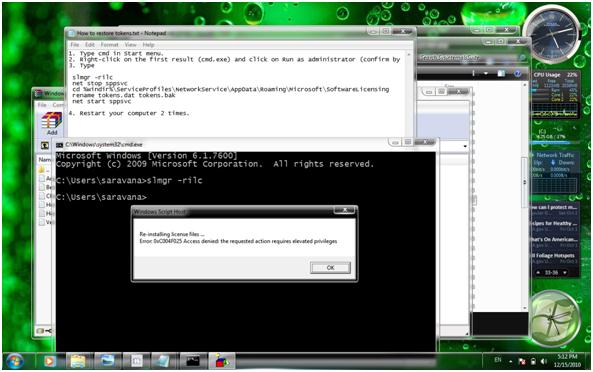Open the View menu in Notepad
The height and width of the screenshot is (372, 593).
coord(130,45)
